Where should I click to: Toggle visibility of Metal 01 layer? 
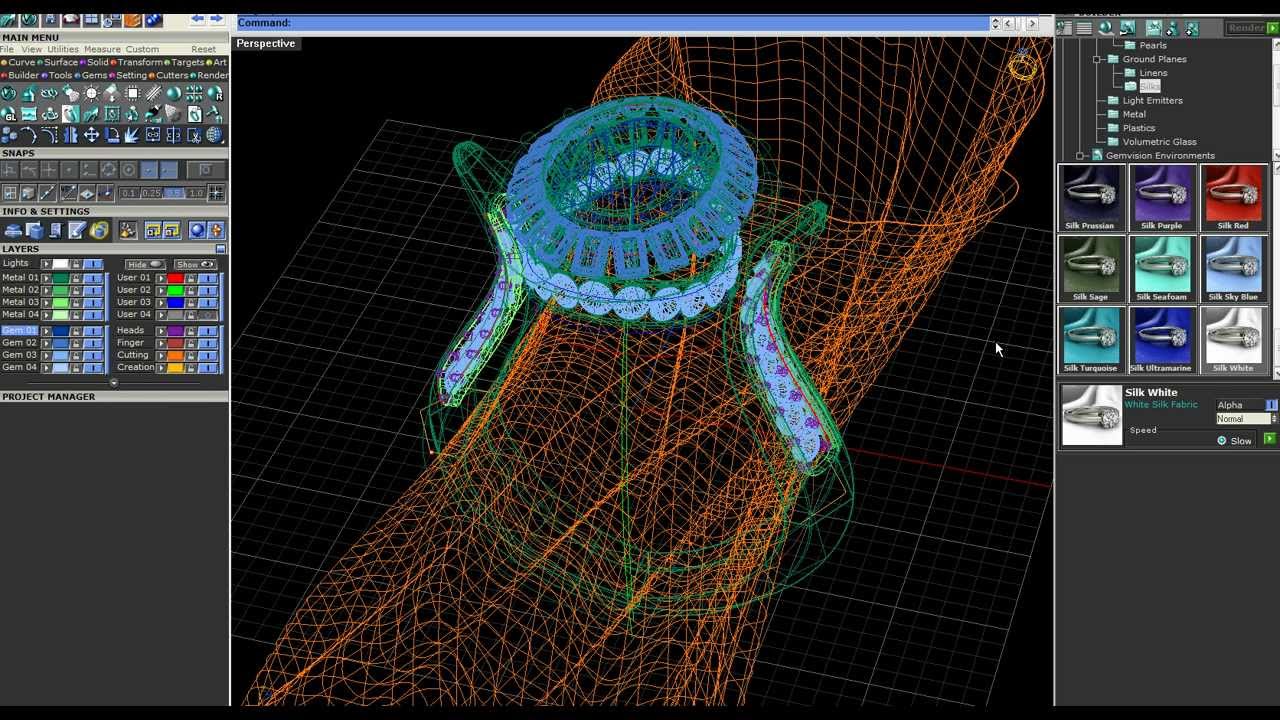94,278
